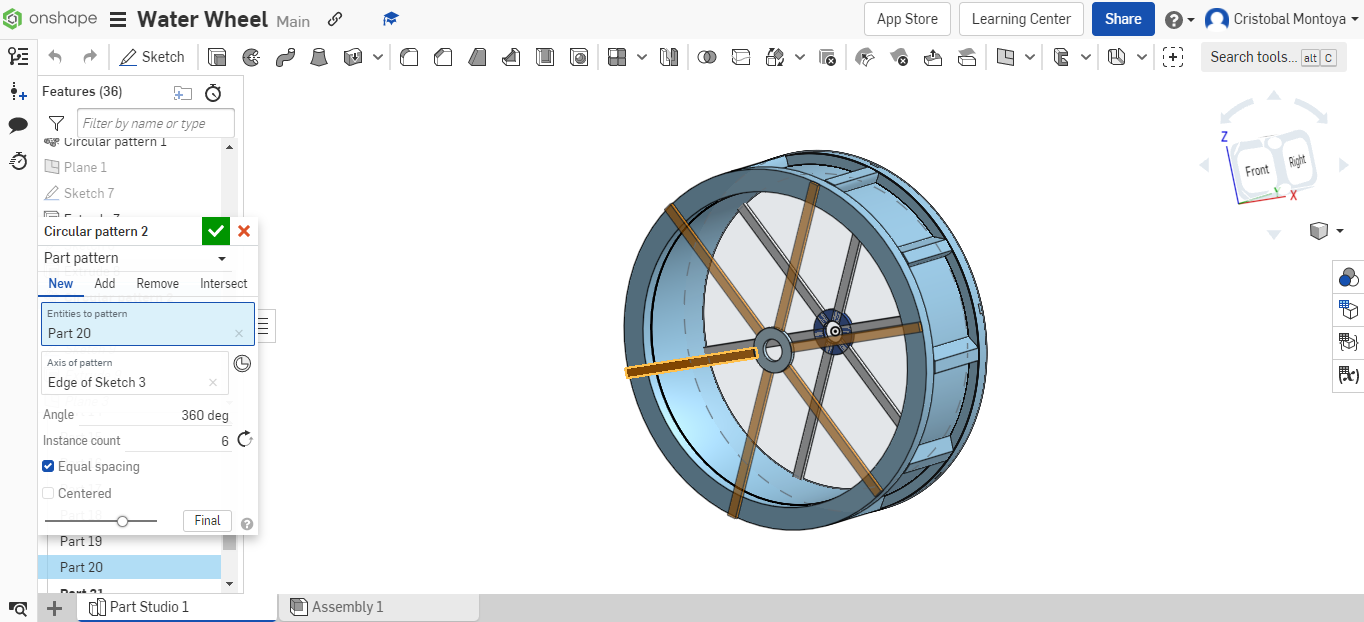Choose the Shell tool icon
The width and height of the screenshot is (1364, 622).
545,57
